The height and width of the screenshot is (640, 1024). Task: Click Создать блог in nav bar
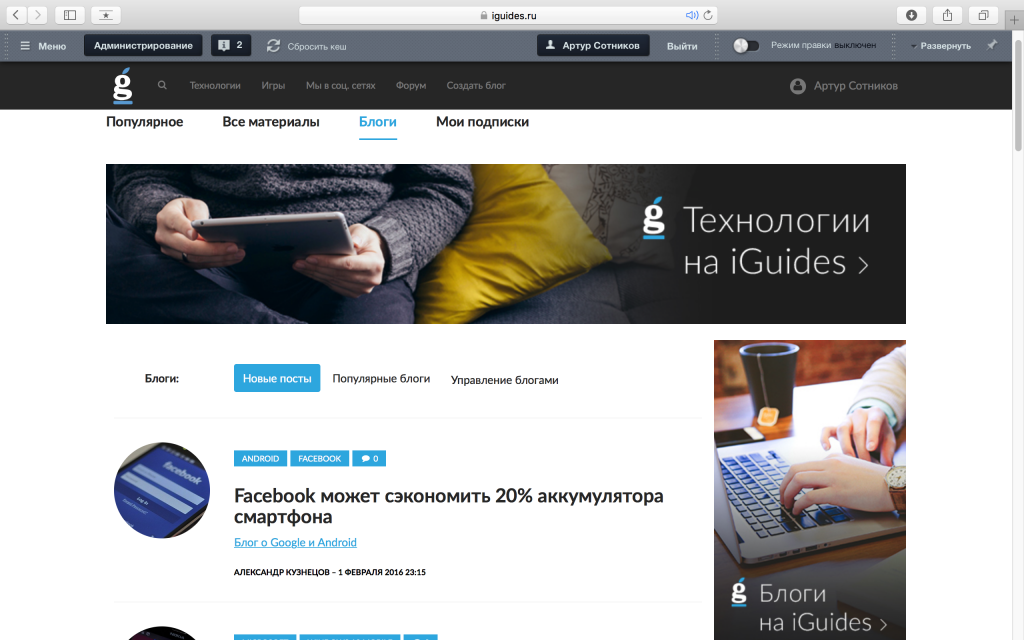tap(476, 85)
